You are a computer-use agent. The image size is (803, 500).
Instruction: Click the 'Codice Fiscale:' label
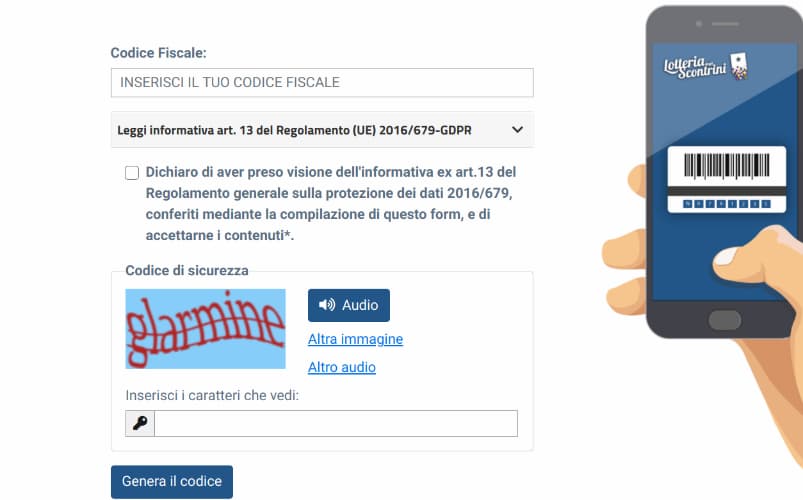(158, 53)
